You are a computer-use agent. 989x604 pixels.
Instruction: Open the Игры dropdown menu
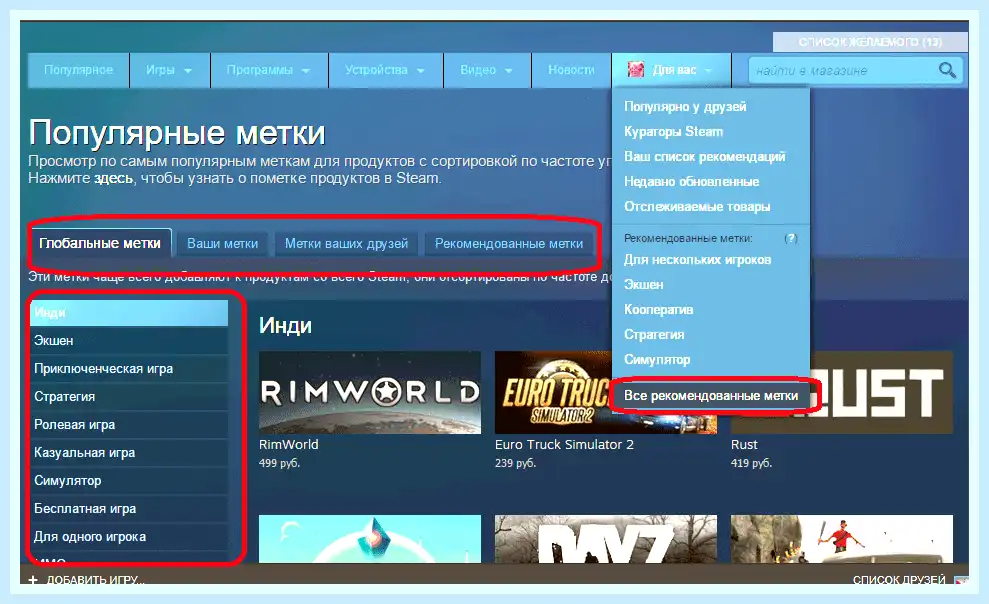point(169,70)
